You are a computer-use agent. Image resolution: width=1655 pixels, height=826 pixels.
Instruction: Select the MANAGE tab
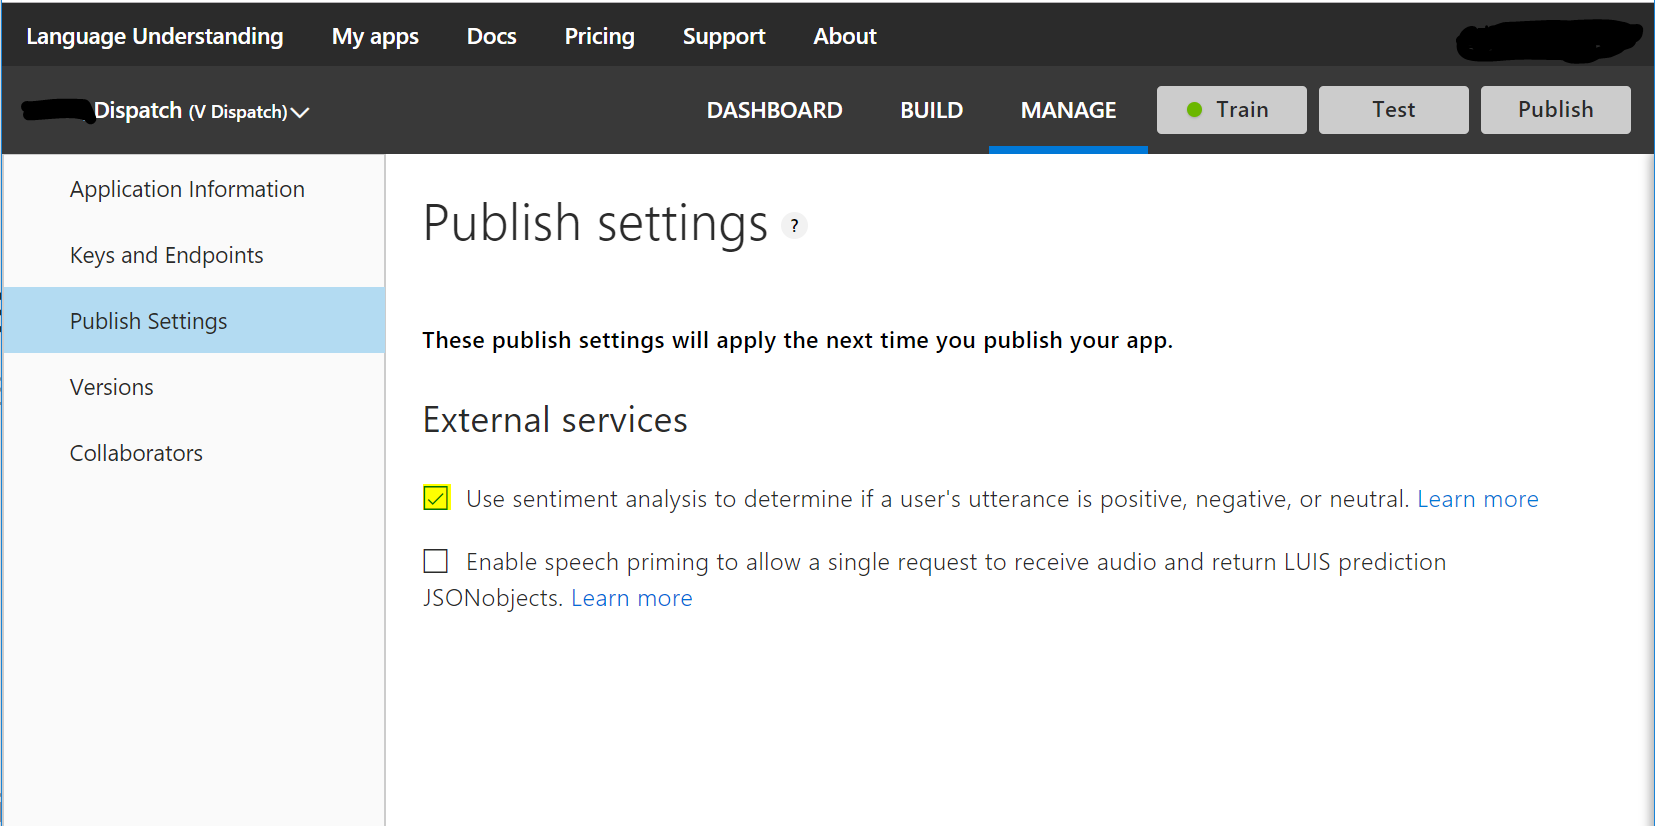click(1068, 110)
